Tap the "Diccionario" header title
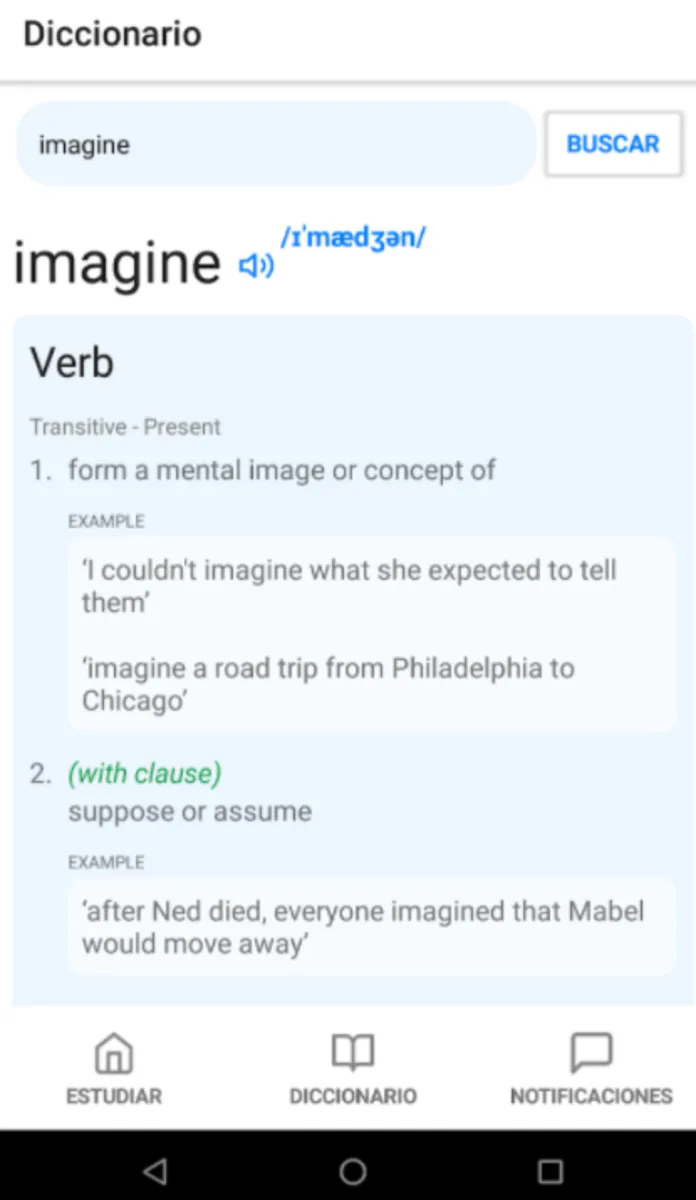 [112, 34]
